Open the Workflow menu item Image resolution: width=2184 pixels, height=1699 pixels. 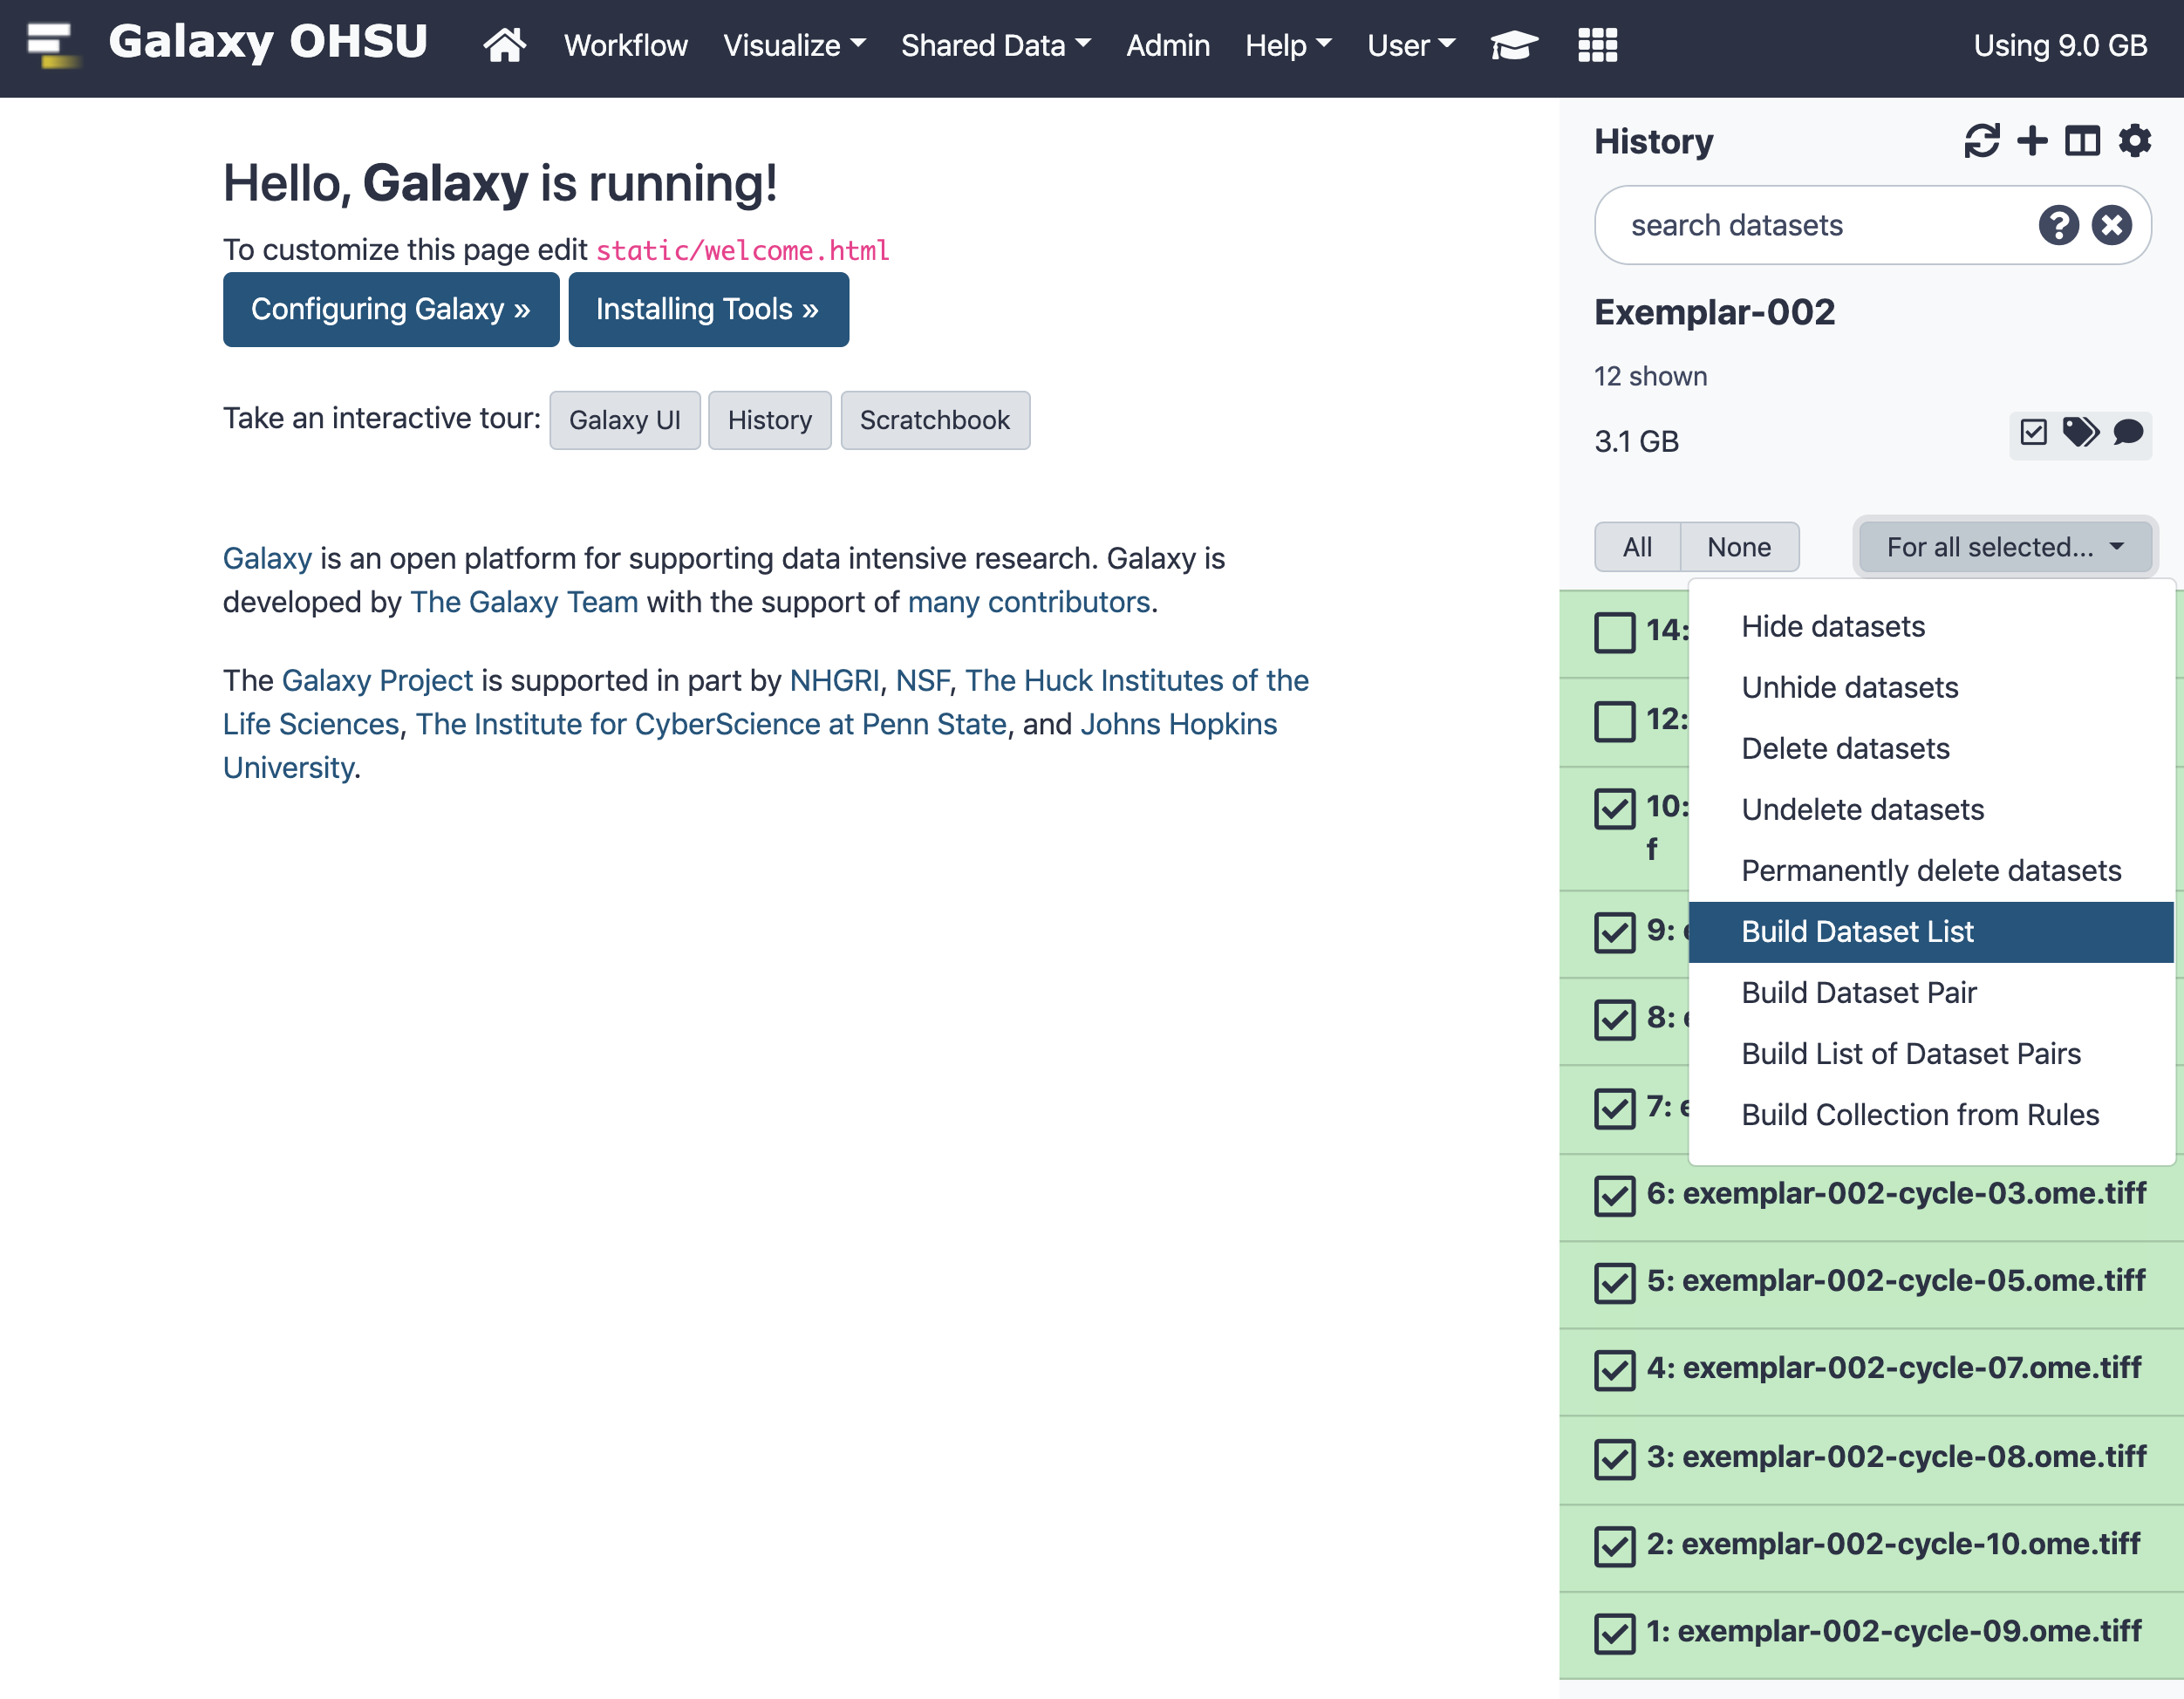click(x=625, y=45)
